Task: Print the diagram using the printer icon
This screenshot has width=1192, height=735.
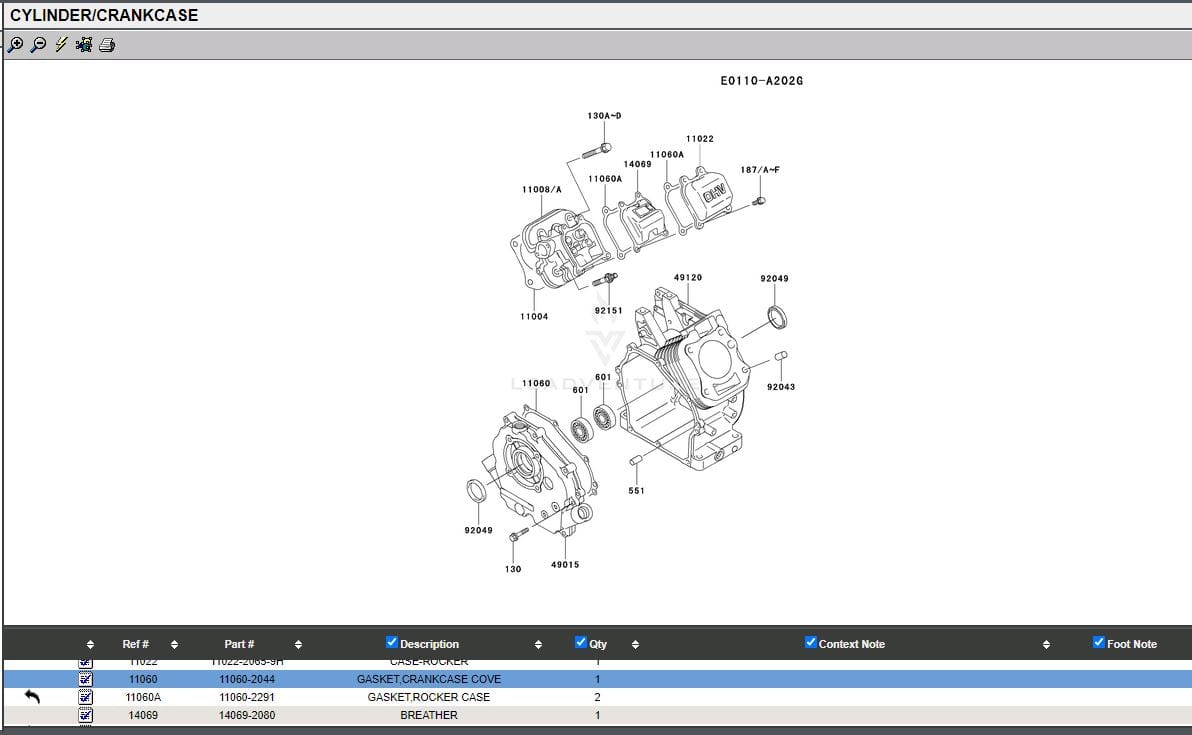Action: pos(107,44)
